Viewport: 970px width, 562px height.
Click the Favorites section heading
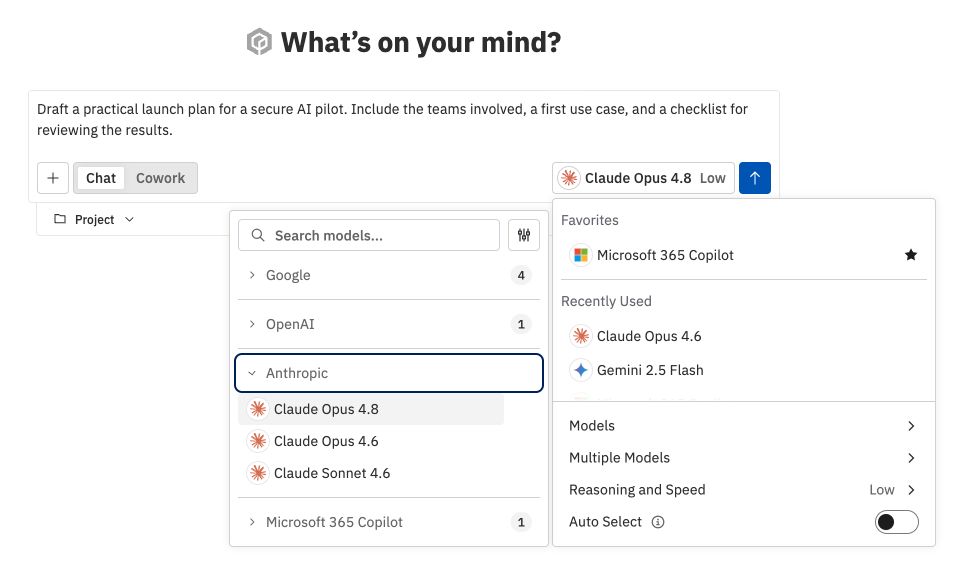pyautogui.click(x=590, y=220)
